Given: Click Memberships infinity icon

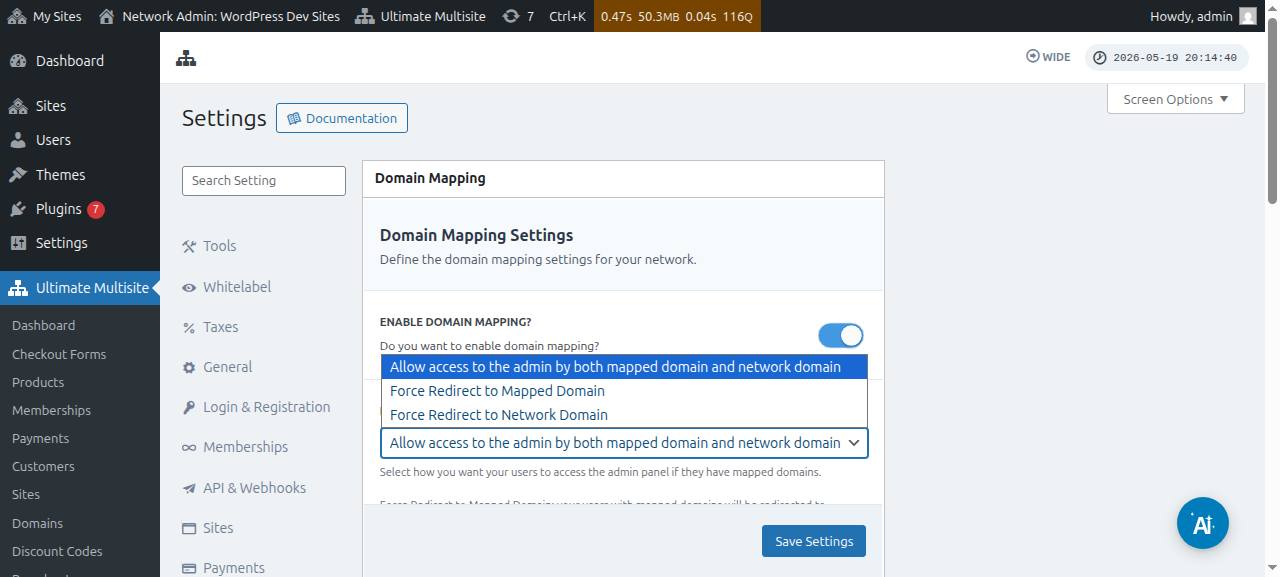Looking at the screenshot, I should [189, 447].
